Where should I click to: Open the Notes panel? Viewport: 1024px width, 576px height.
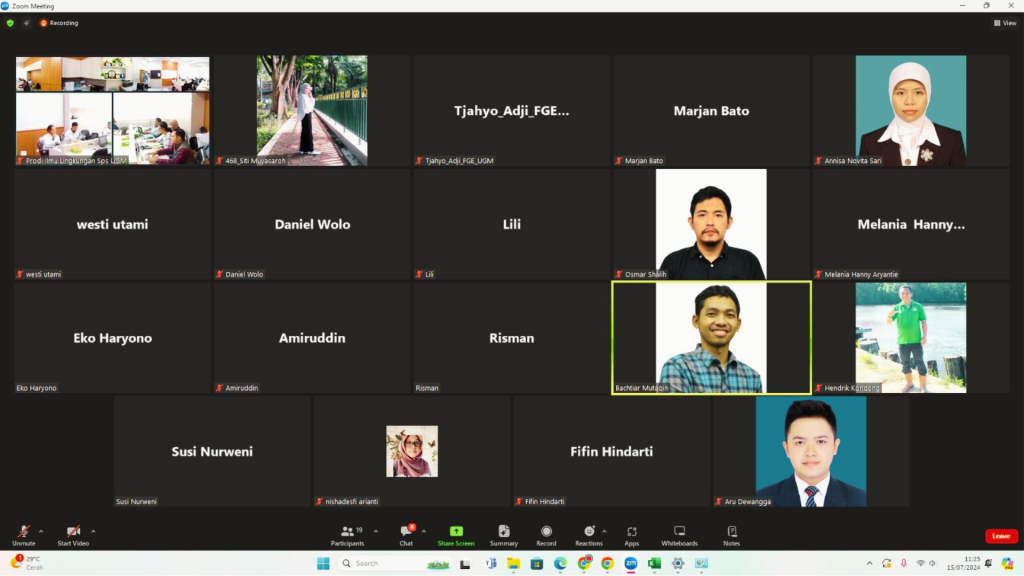pos(731,534)
